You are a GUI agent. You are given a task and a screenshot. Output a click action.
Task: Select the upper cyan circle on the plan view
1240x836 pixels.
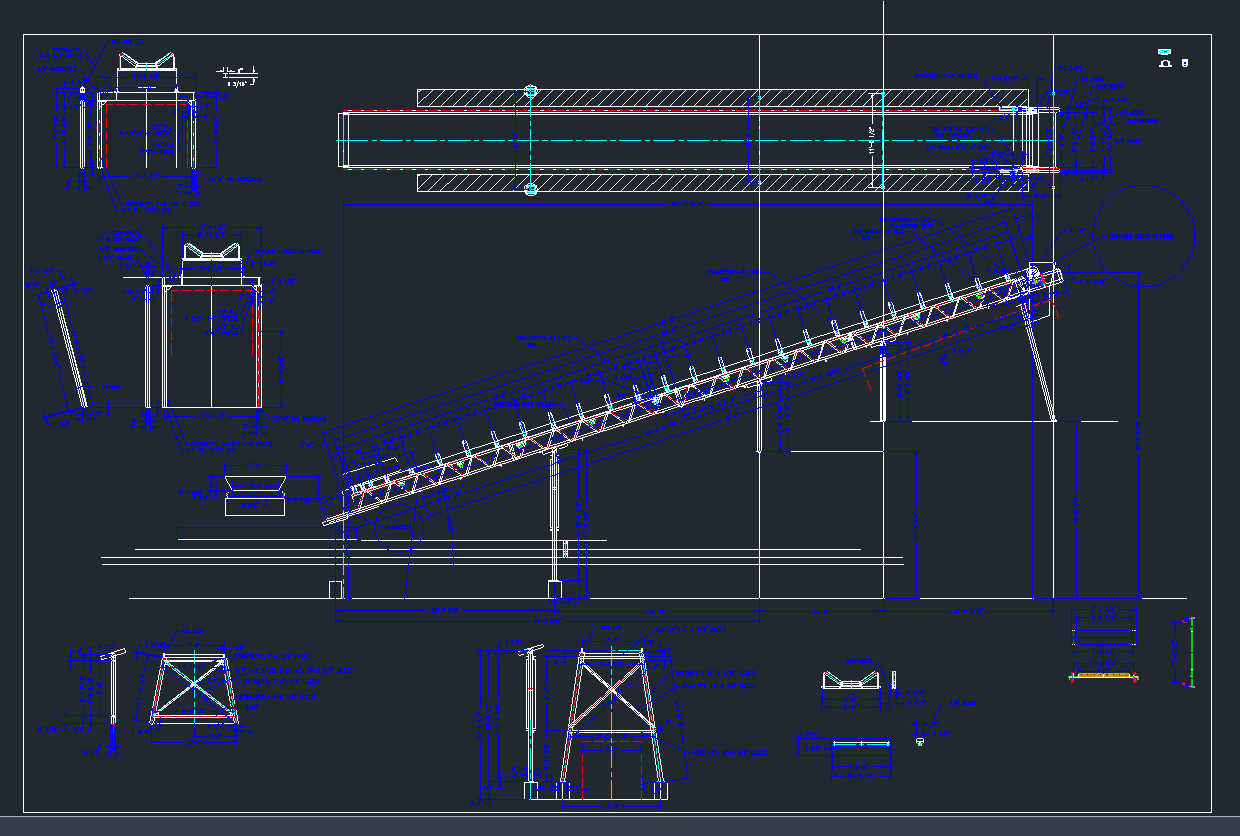tap(531, 92)
